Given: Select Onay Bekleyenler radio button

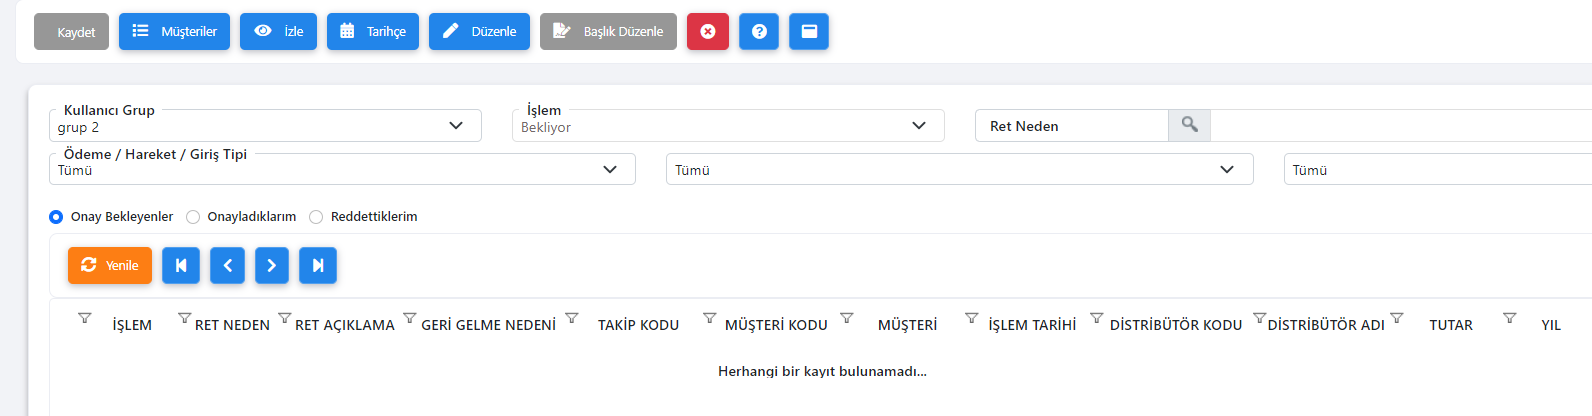Looking at the screenshot, I should pyautogui.click(x=56, y=217).
